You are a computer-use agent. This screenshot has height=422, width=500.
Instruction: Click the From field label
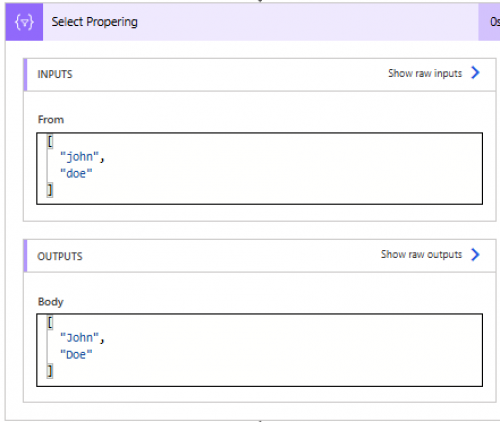tap(51, 119)
